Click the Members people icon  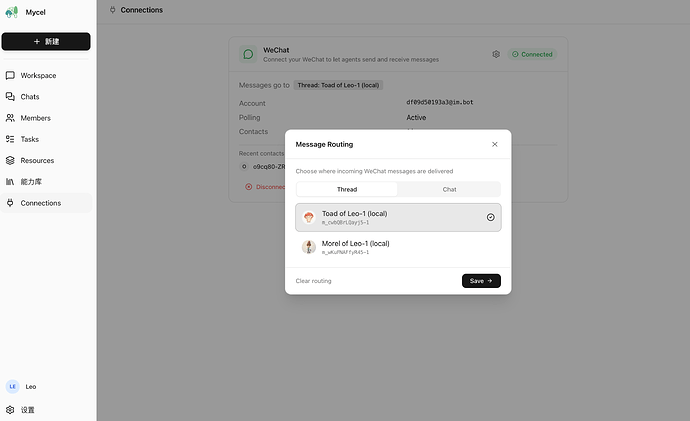click(10, 118)
